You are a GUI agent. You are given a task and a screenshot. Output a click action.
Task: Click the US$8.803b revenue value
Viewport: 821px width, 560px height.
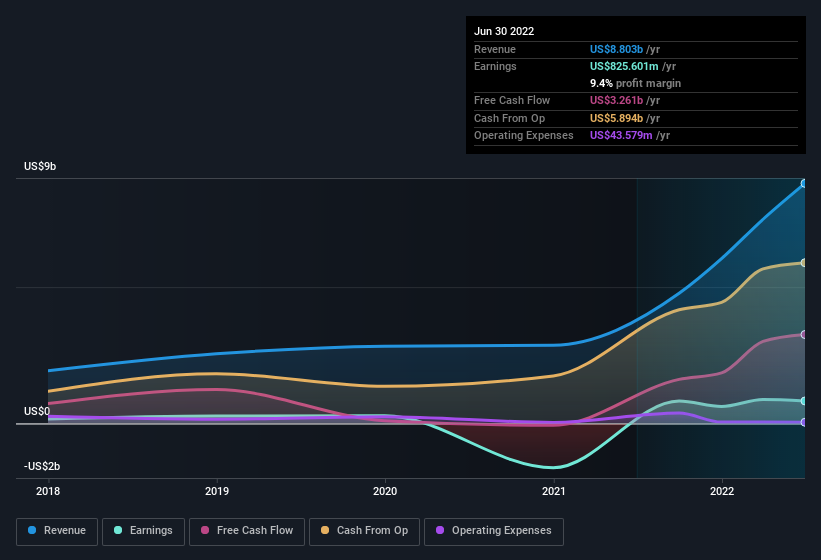point(616,49)
